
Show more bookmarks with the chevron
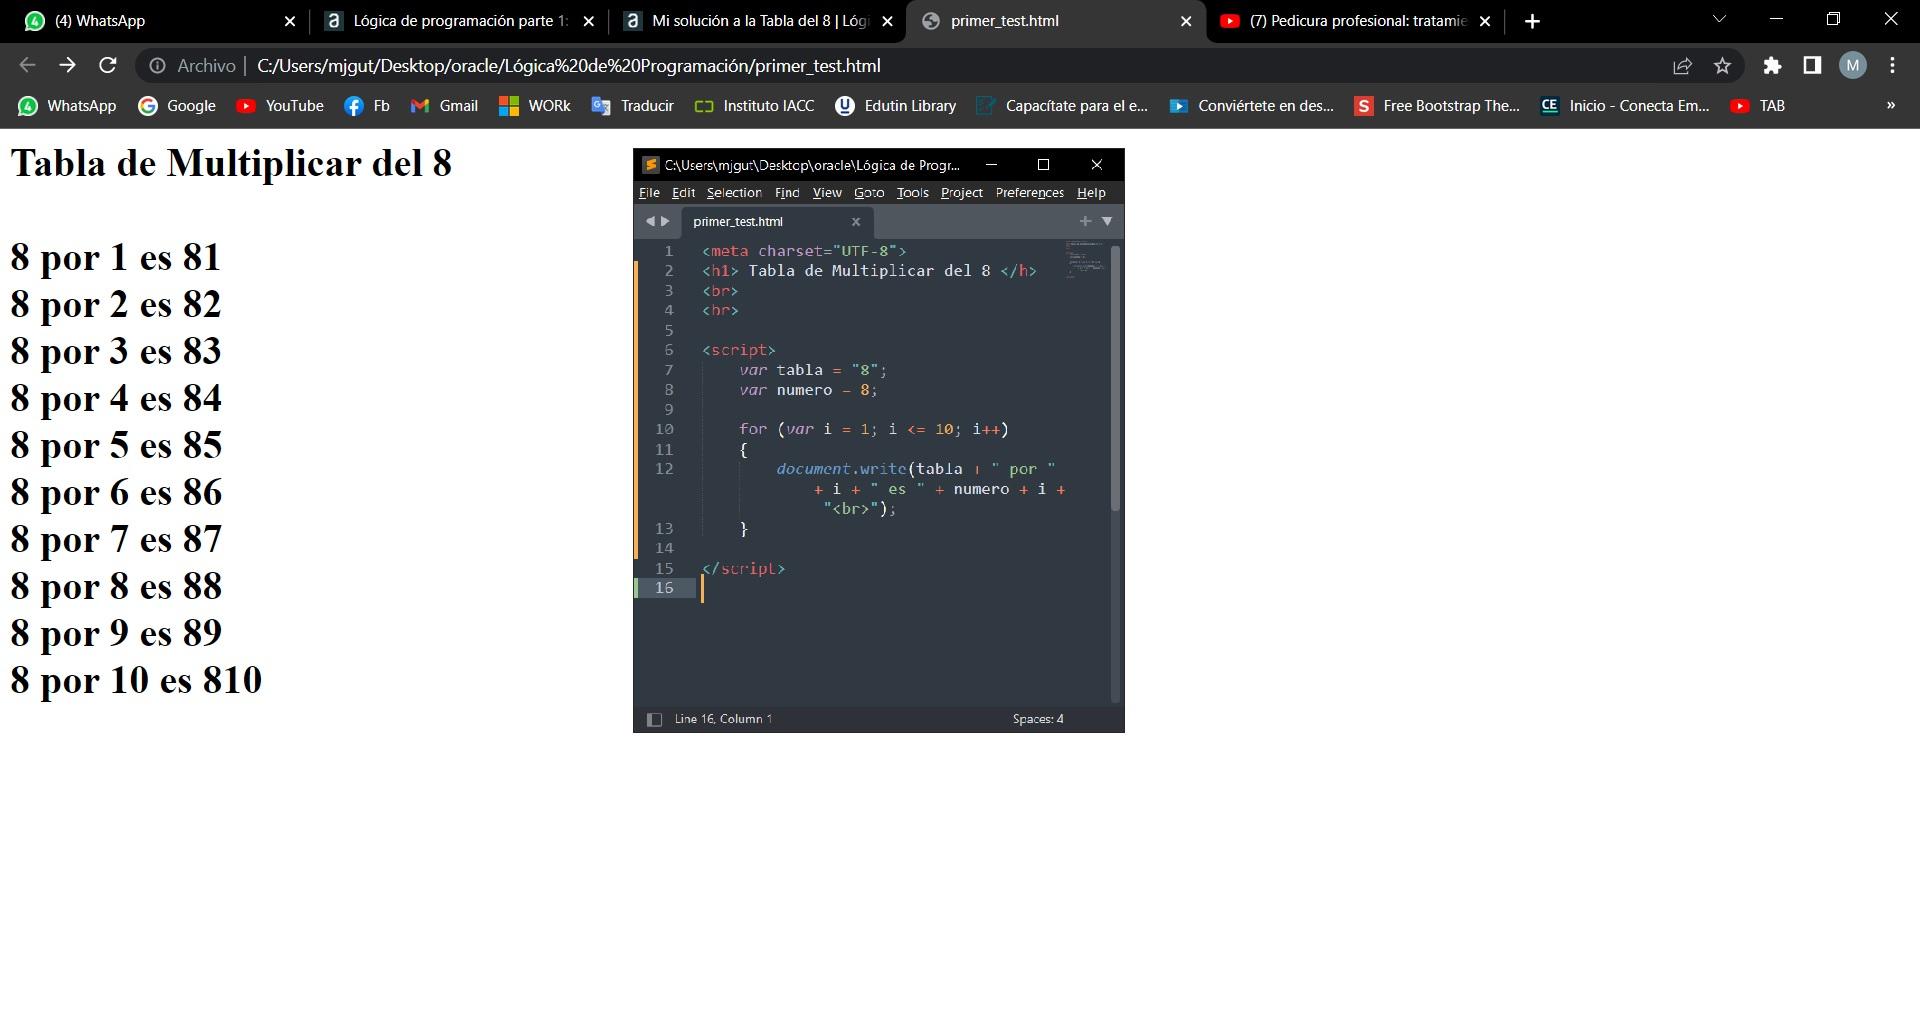point(1890,105)
